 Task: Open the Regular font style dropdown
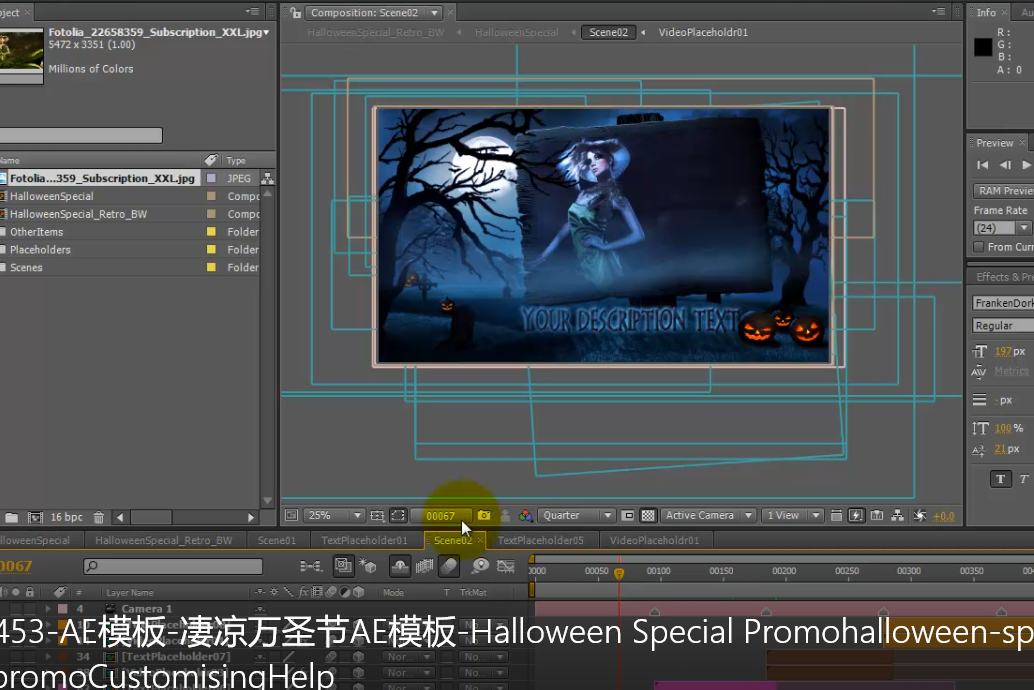pos(1003,325)
